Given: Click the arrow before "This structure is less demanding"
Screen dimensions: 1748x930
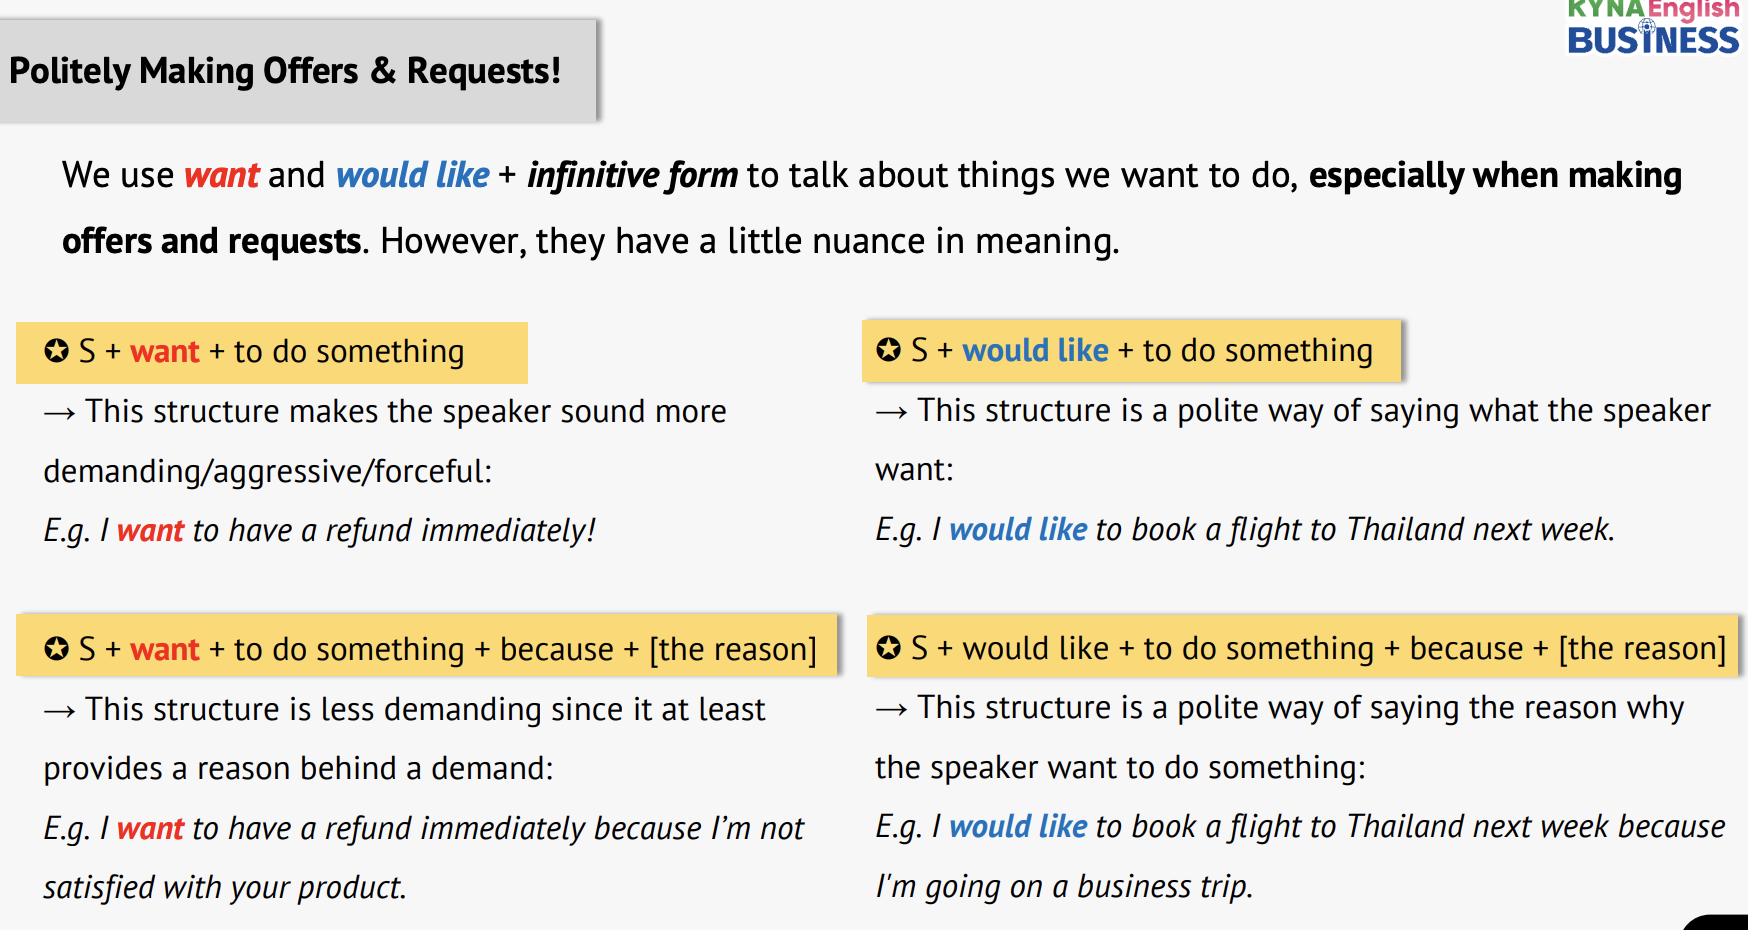Looking at the screenshot, I should click(60, 710).
